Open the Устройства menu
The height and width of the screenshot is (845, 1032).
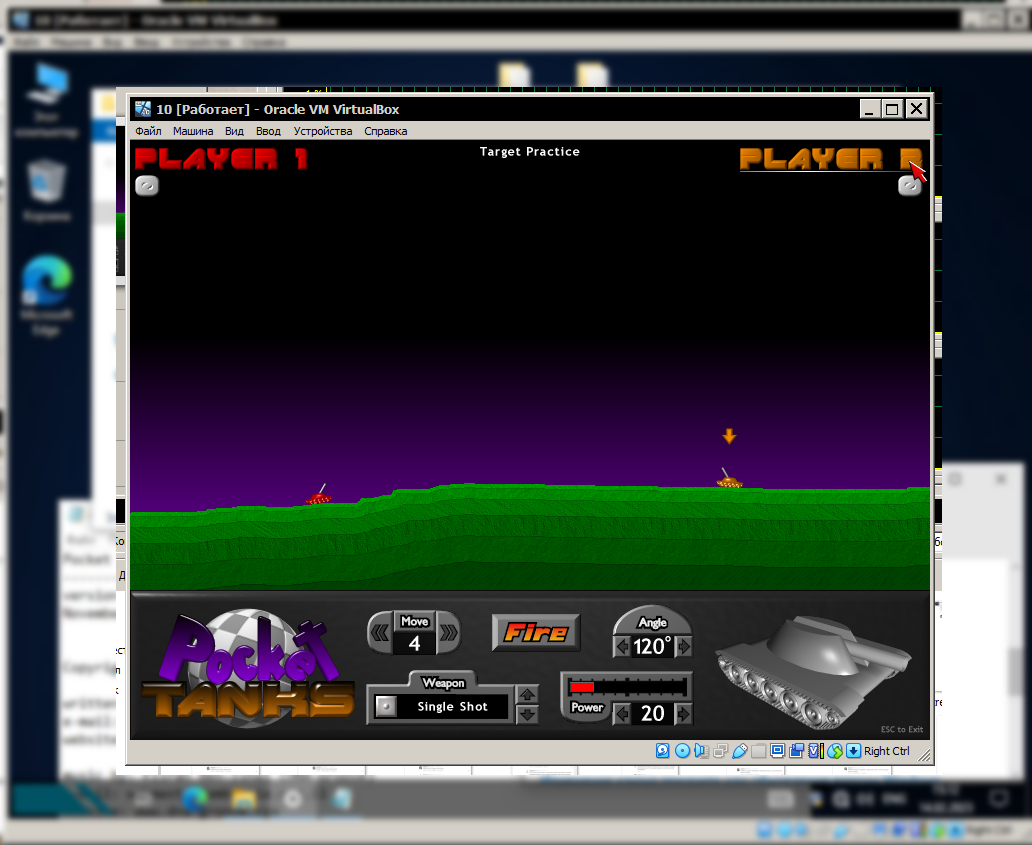click(322, 131)
